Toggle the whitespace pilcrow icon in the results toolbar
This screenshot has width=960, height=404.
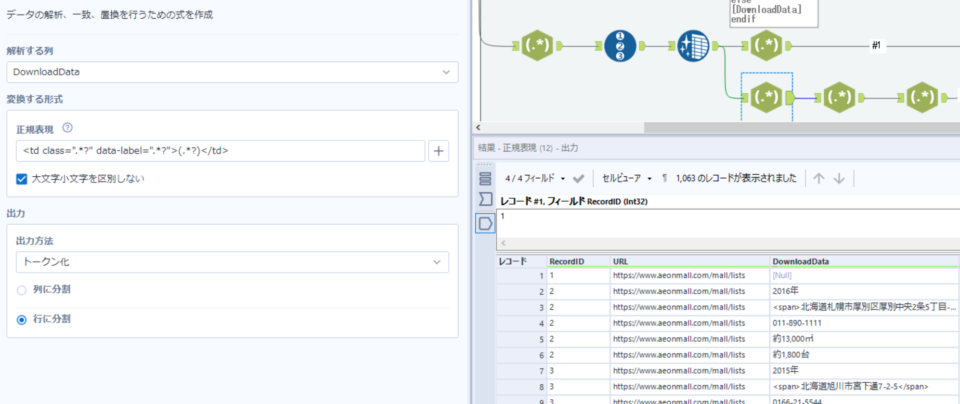665,178
